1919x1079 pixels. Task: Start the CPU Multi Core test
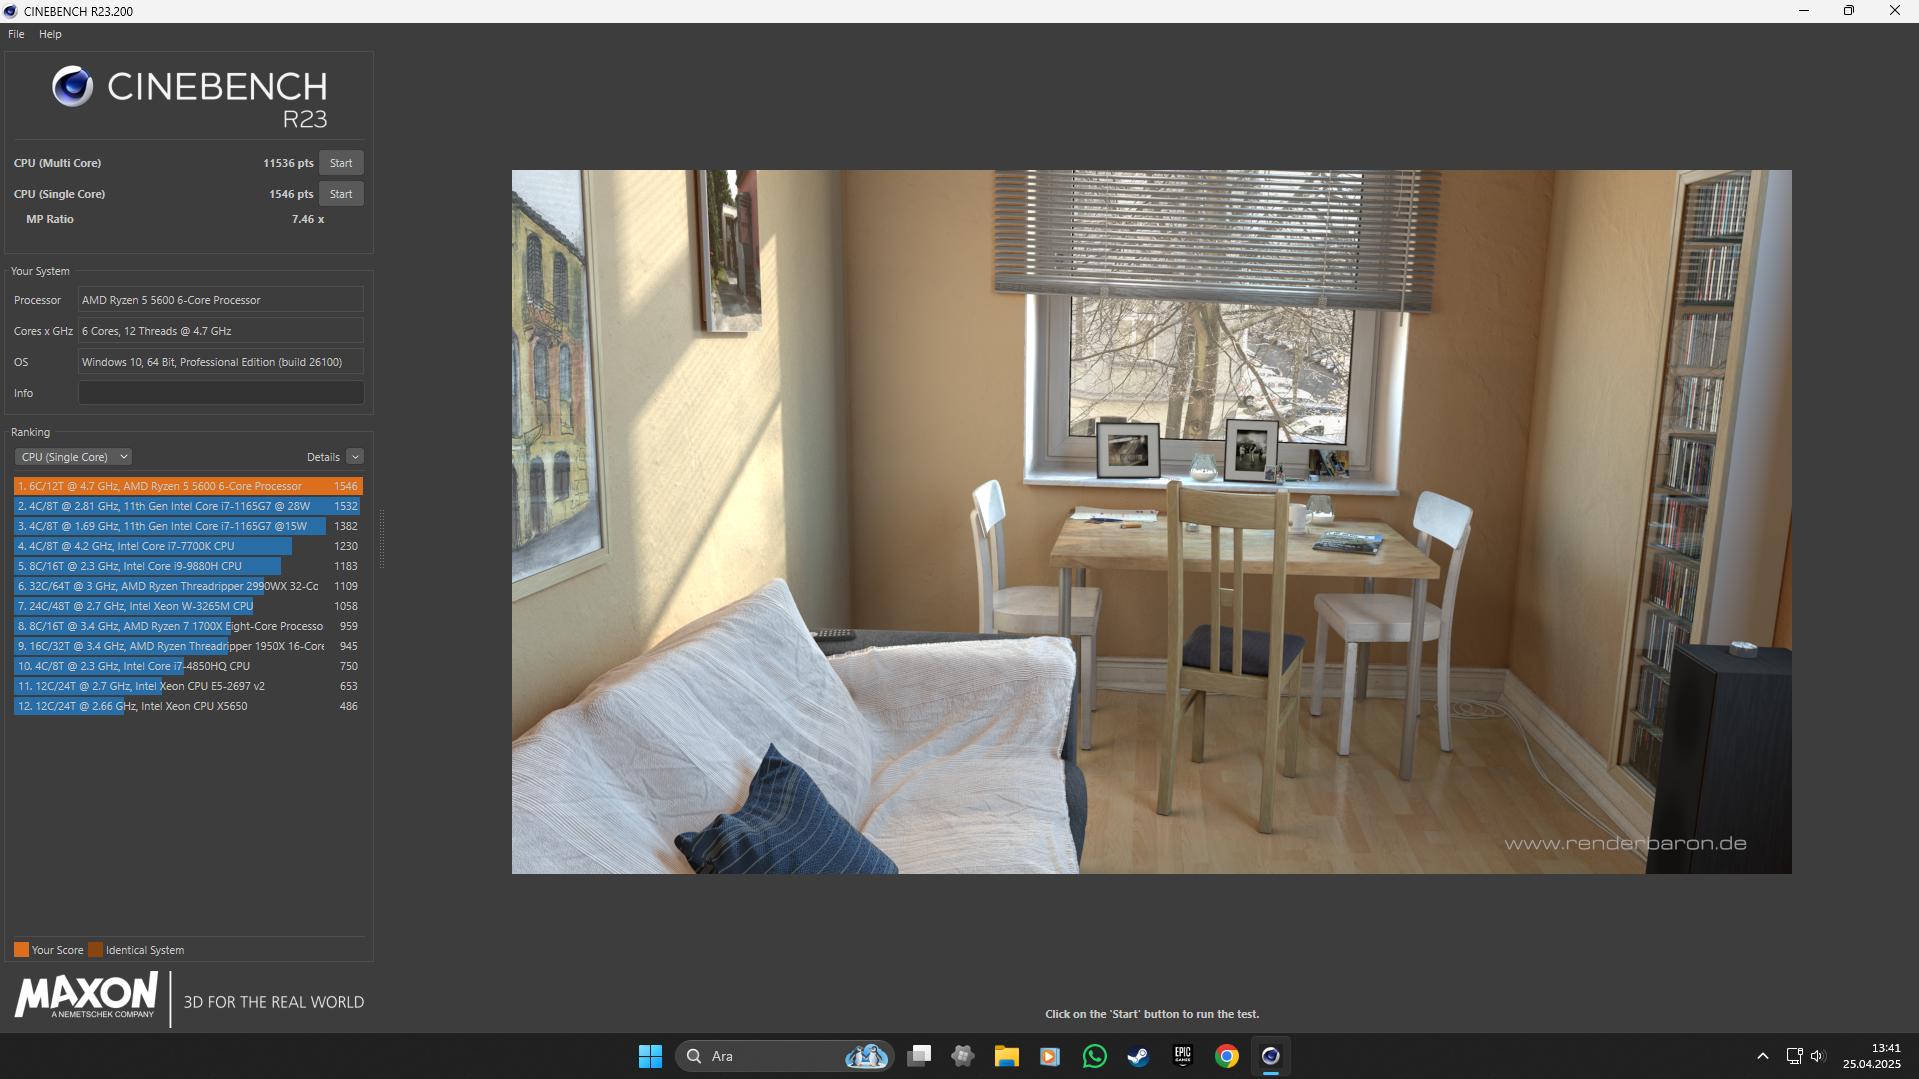[341, 163]
